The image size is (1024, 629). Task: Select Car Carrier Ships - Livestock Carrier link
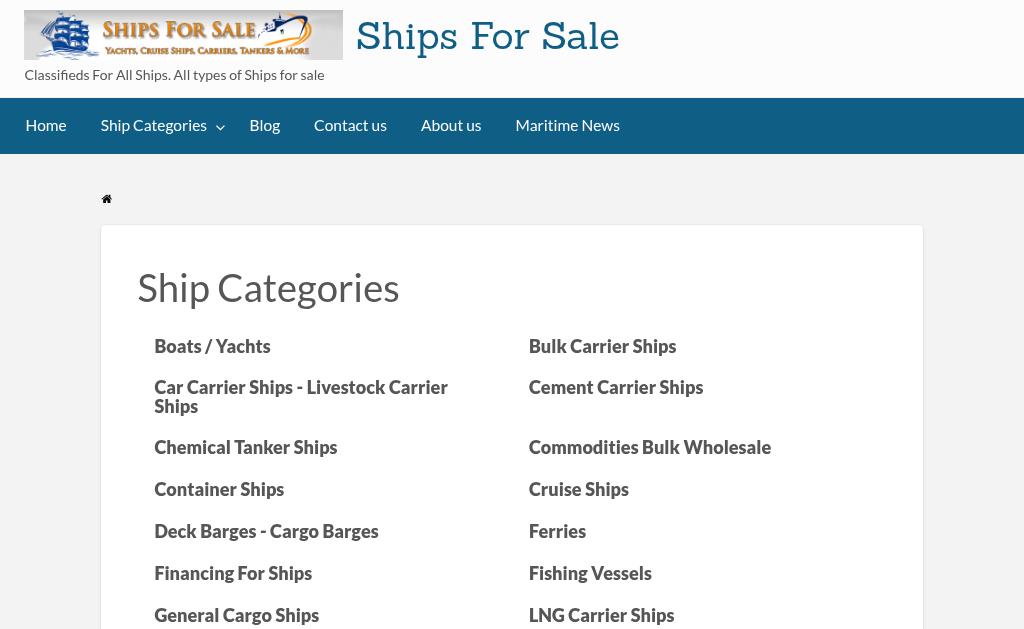point(301,396)
